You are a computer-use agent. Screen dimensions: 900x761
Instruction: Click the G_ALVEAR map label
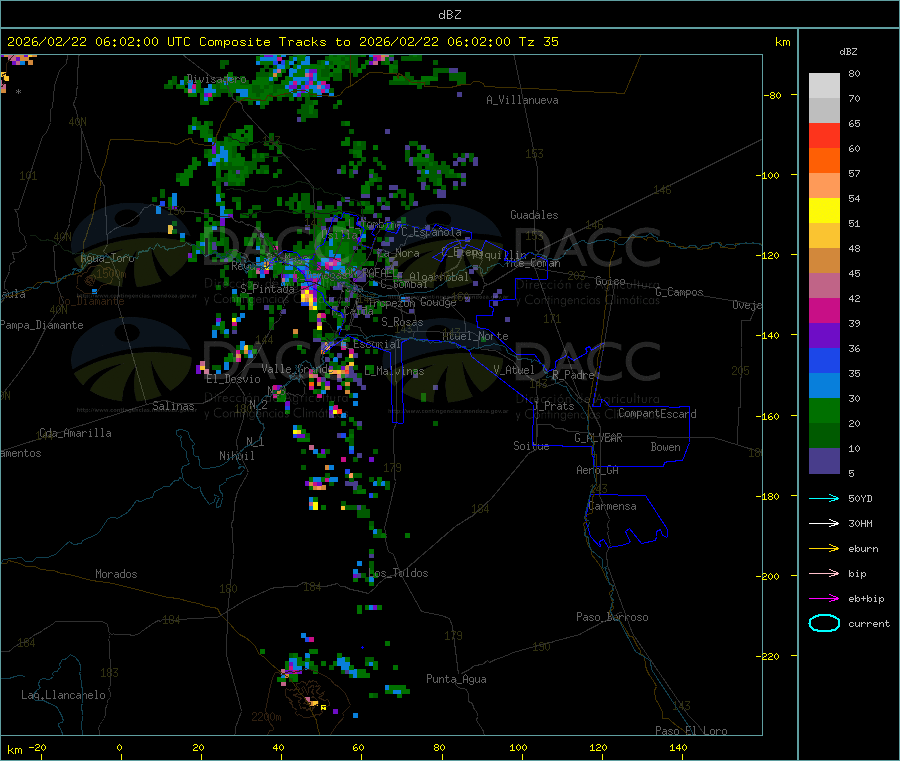pos(599,438)
